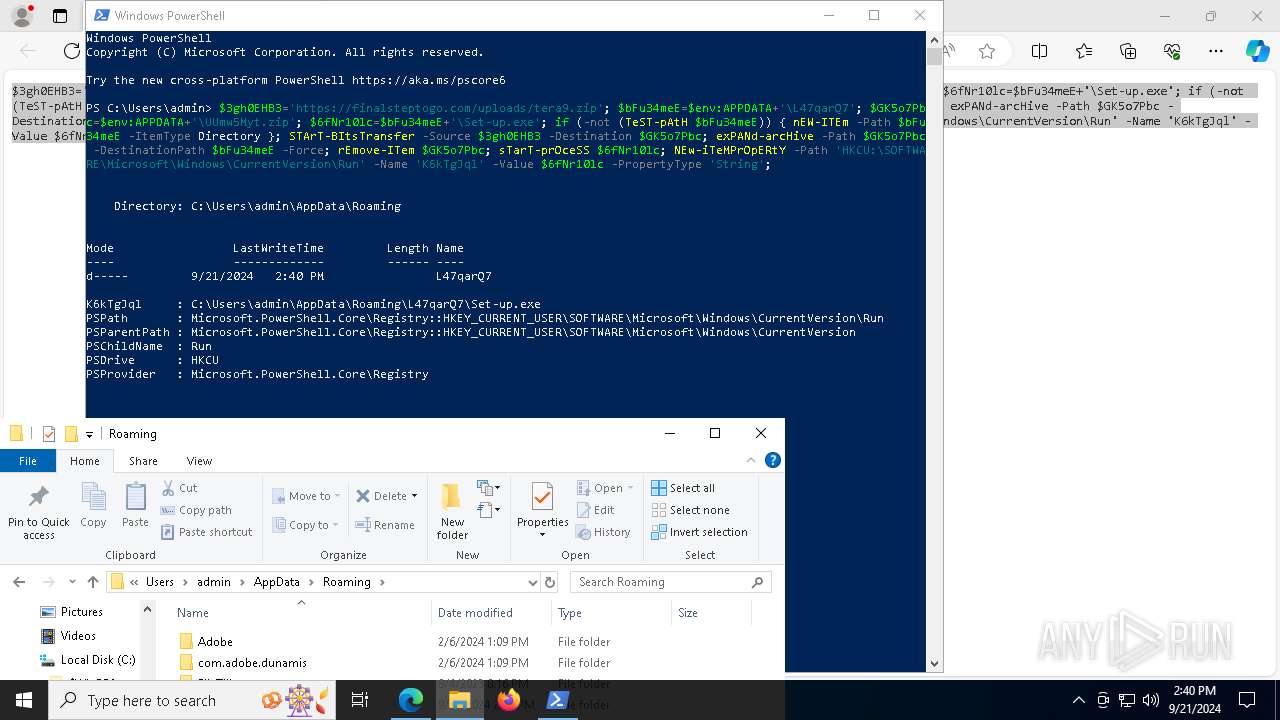This screenshot has height=720, width=1280.
Task: Click Invert selection
Action: tap(699, 532)
